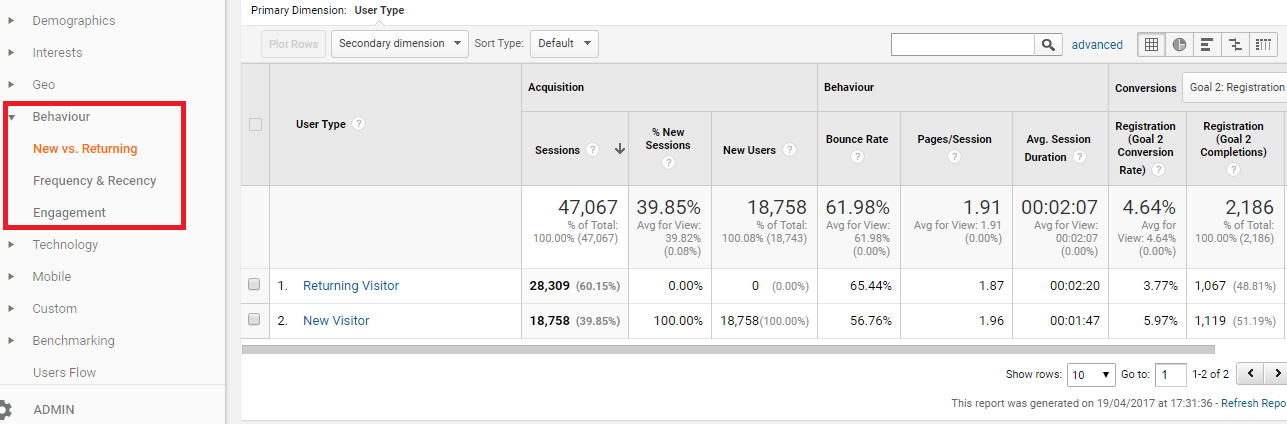1287x424 pixels.
Task: Click the 18,758 New Visitor sessions value
Action: [x=549, y=321]
